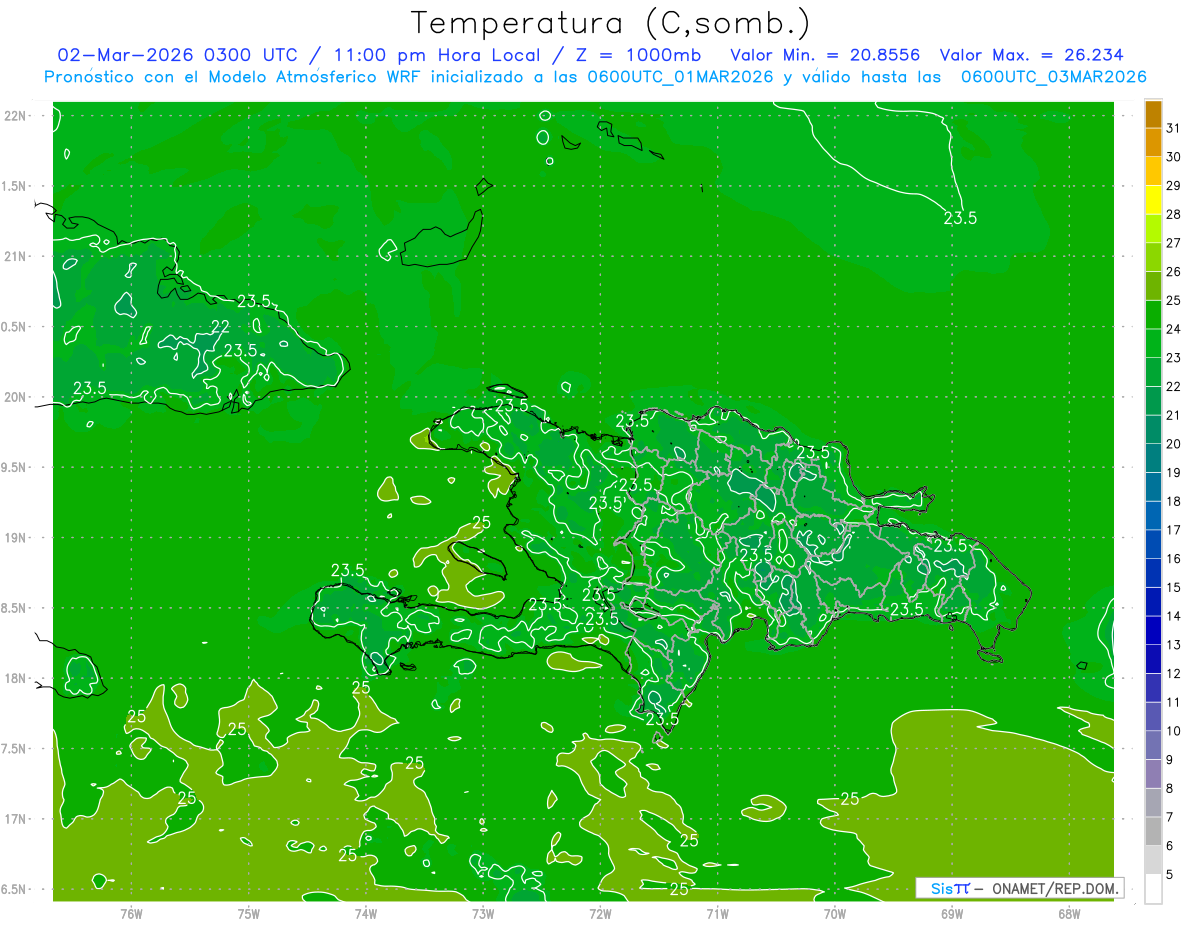This screenshot has width=1200, height=927.
Task: Click the 68W longitude axis label
Action: [1069, 914]
